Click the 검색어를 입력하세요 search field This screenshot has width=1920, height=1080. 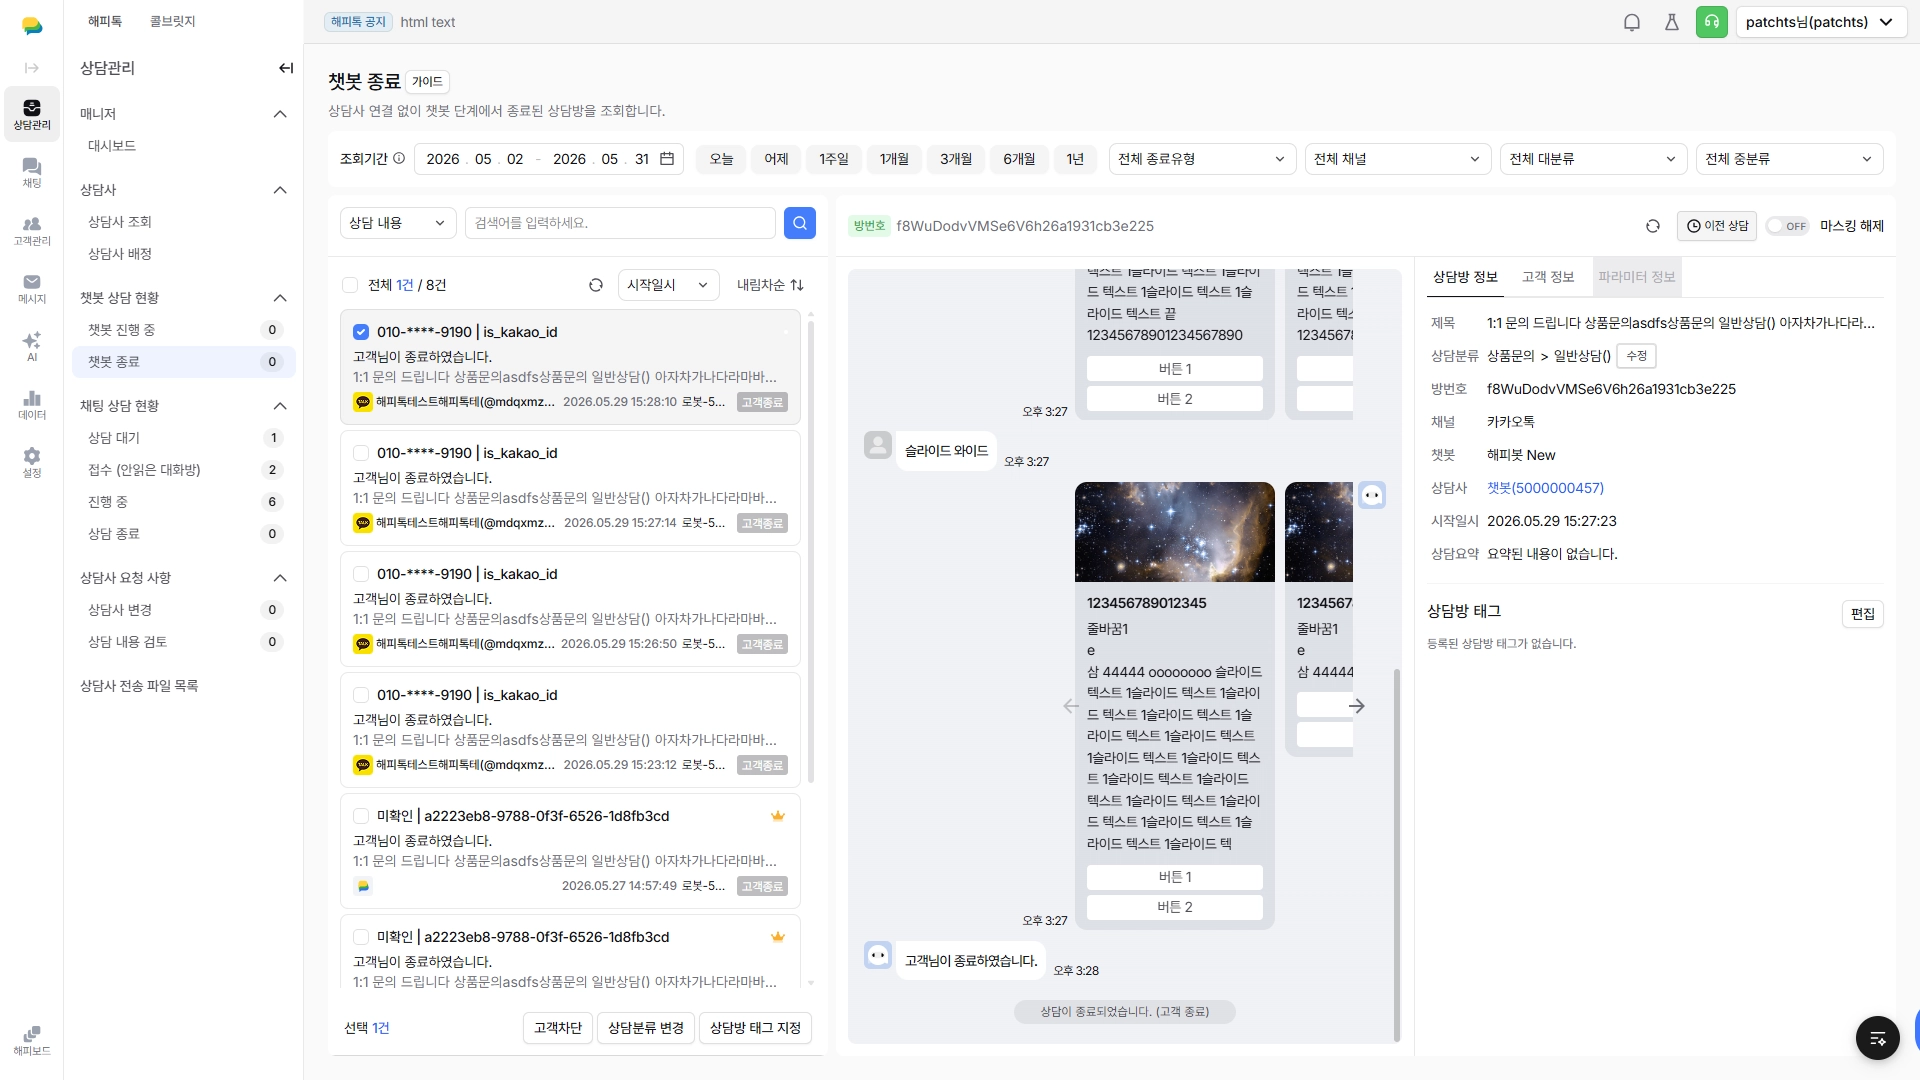click(x=620, y=223)
